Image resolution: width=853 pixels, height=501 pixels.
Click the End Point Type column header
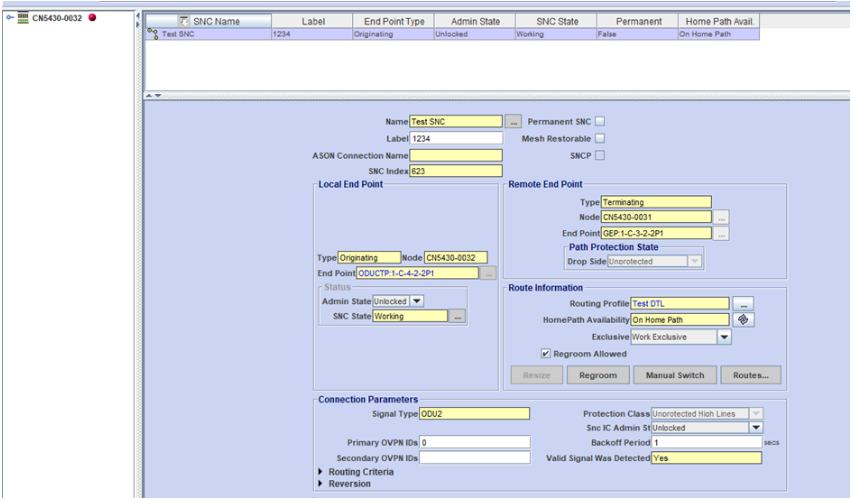(x=393, y=21)
